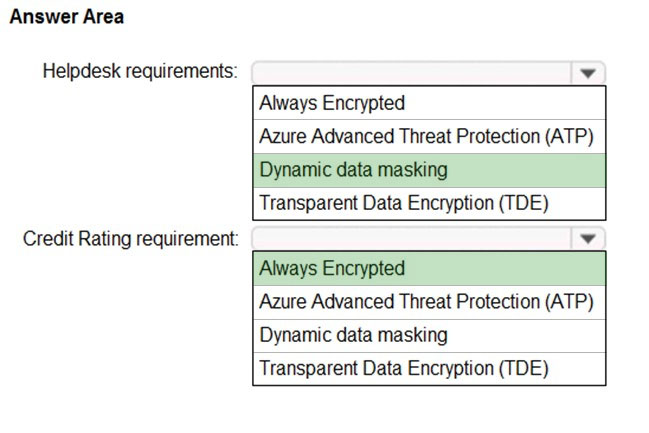The image size is (649, 433).
Task: Pick Transparent Data Encryption for Helpdesk requirements
Action: coord(429,203)
